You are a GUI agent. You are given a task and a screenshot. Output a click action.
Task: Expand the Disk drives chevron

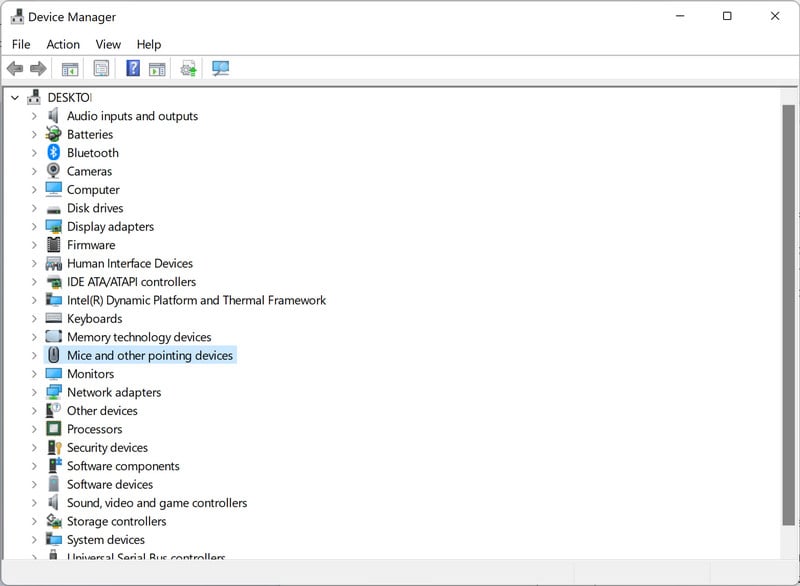(34, 208)
